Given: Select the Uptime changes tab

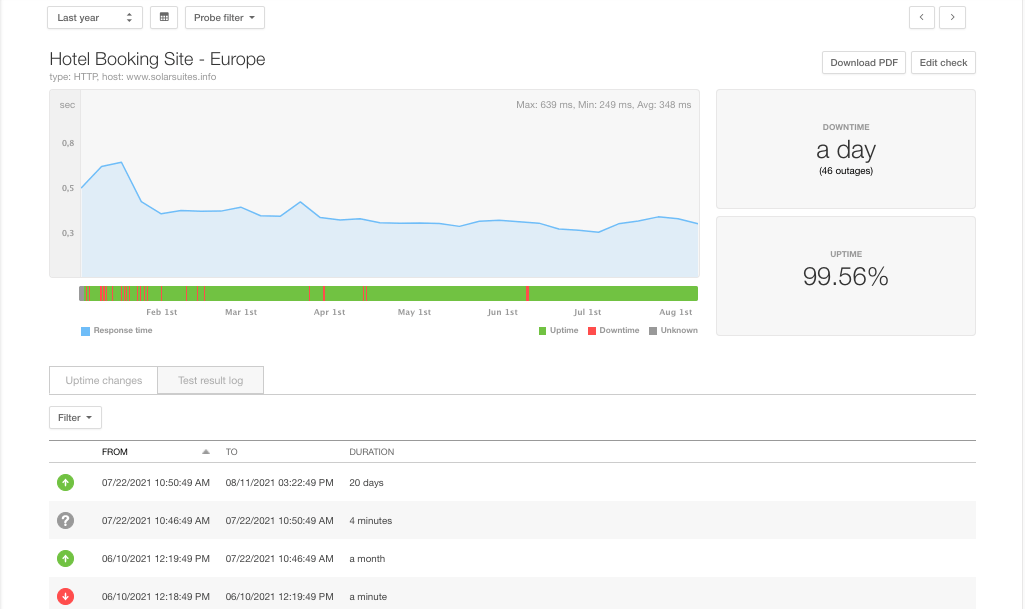Looking at the screenshot, I should pos(103,380).
